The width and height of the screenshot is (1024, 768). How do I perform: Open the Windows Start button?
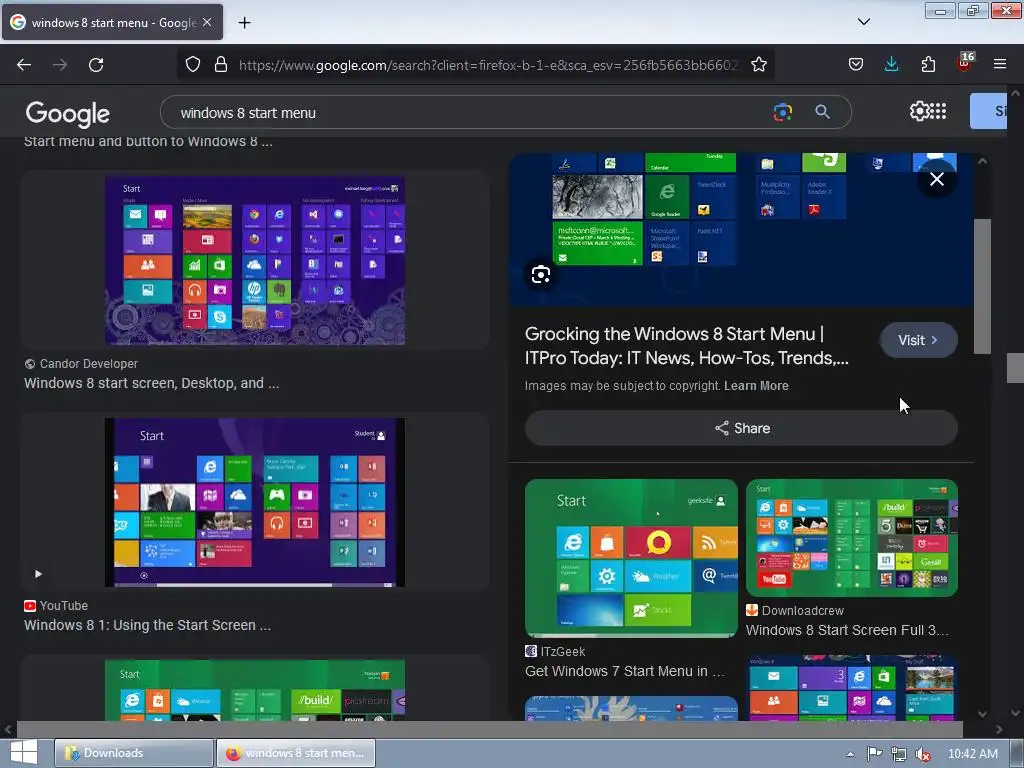(x=24, y=753)
